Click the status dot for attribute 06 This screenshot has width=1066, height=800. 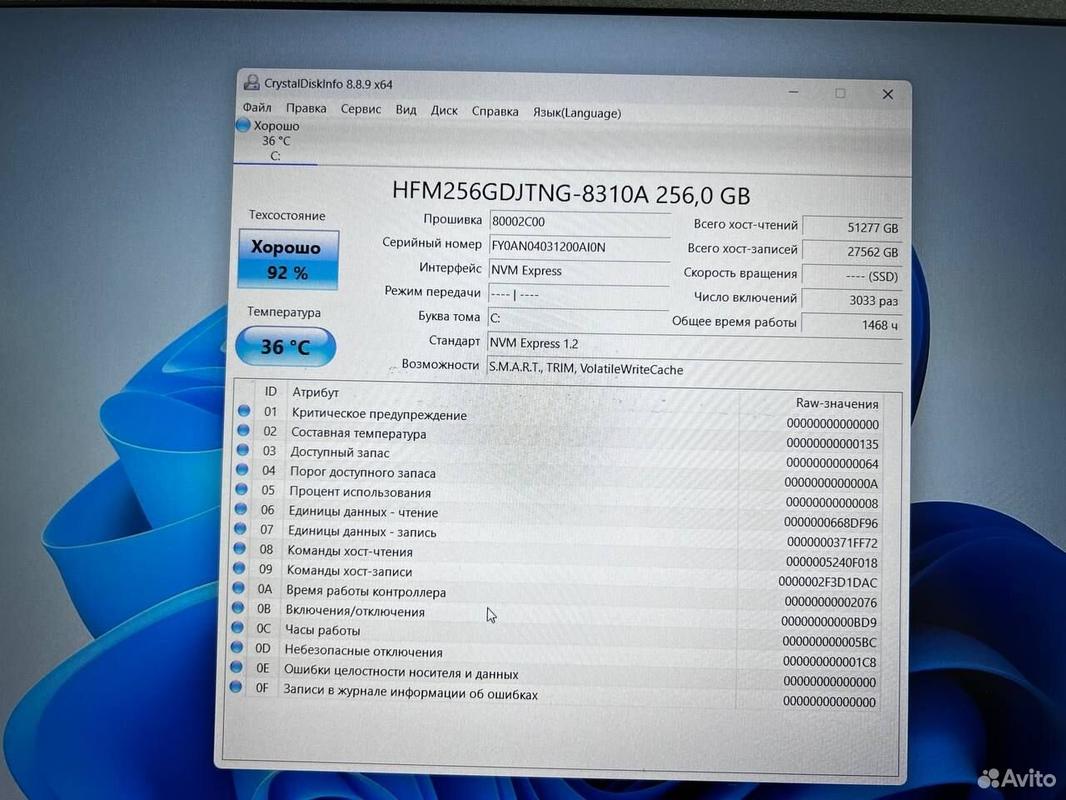tap(241, 508)
